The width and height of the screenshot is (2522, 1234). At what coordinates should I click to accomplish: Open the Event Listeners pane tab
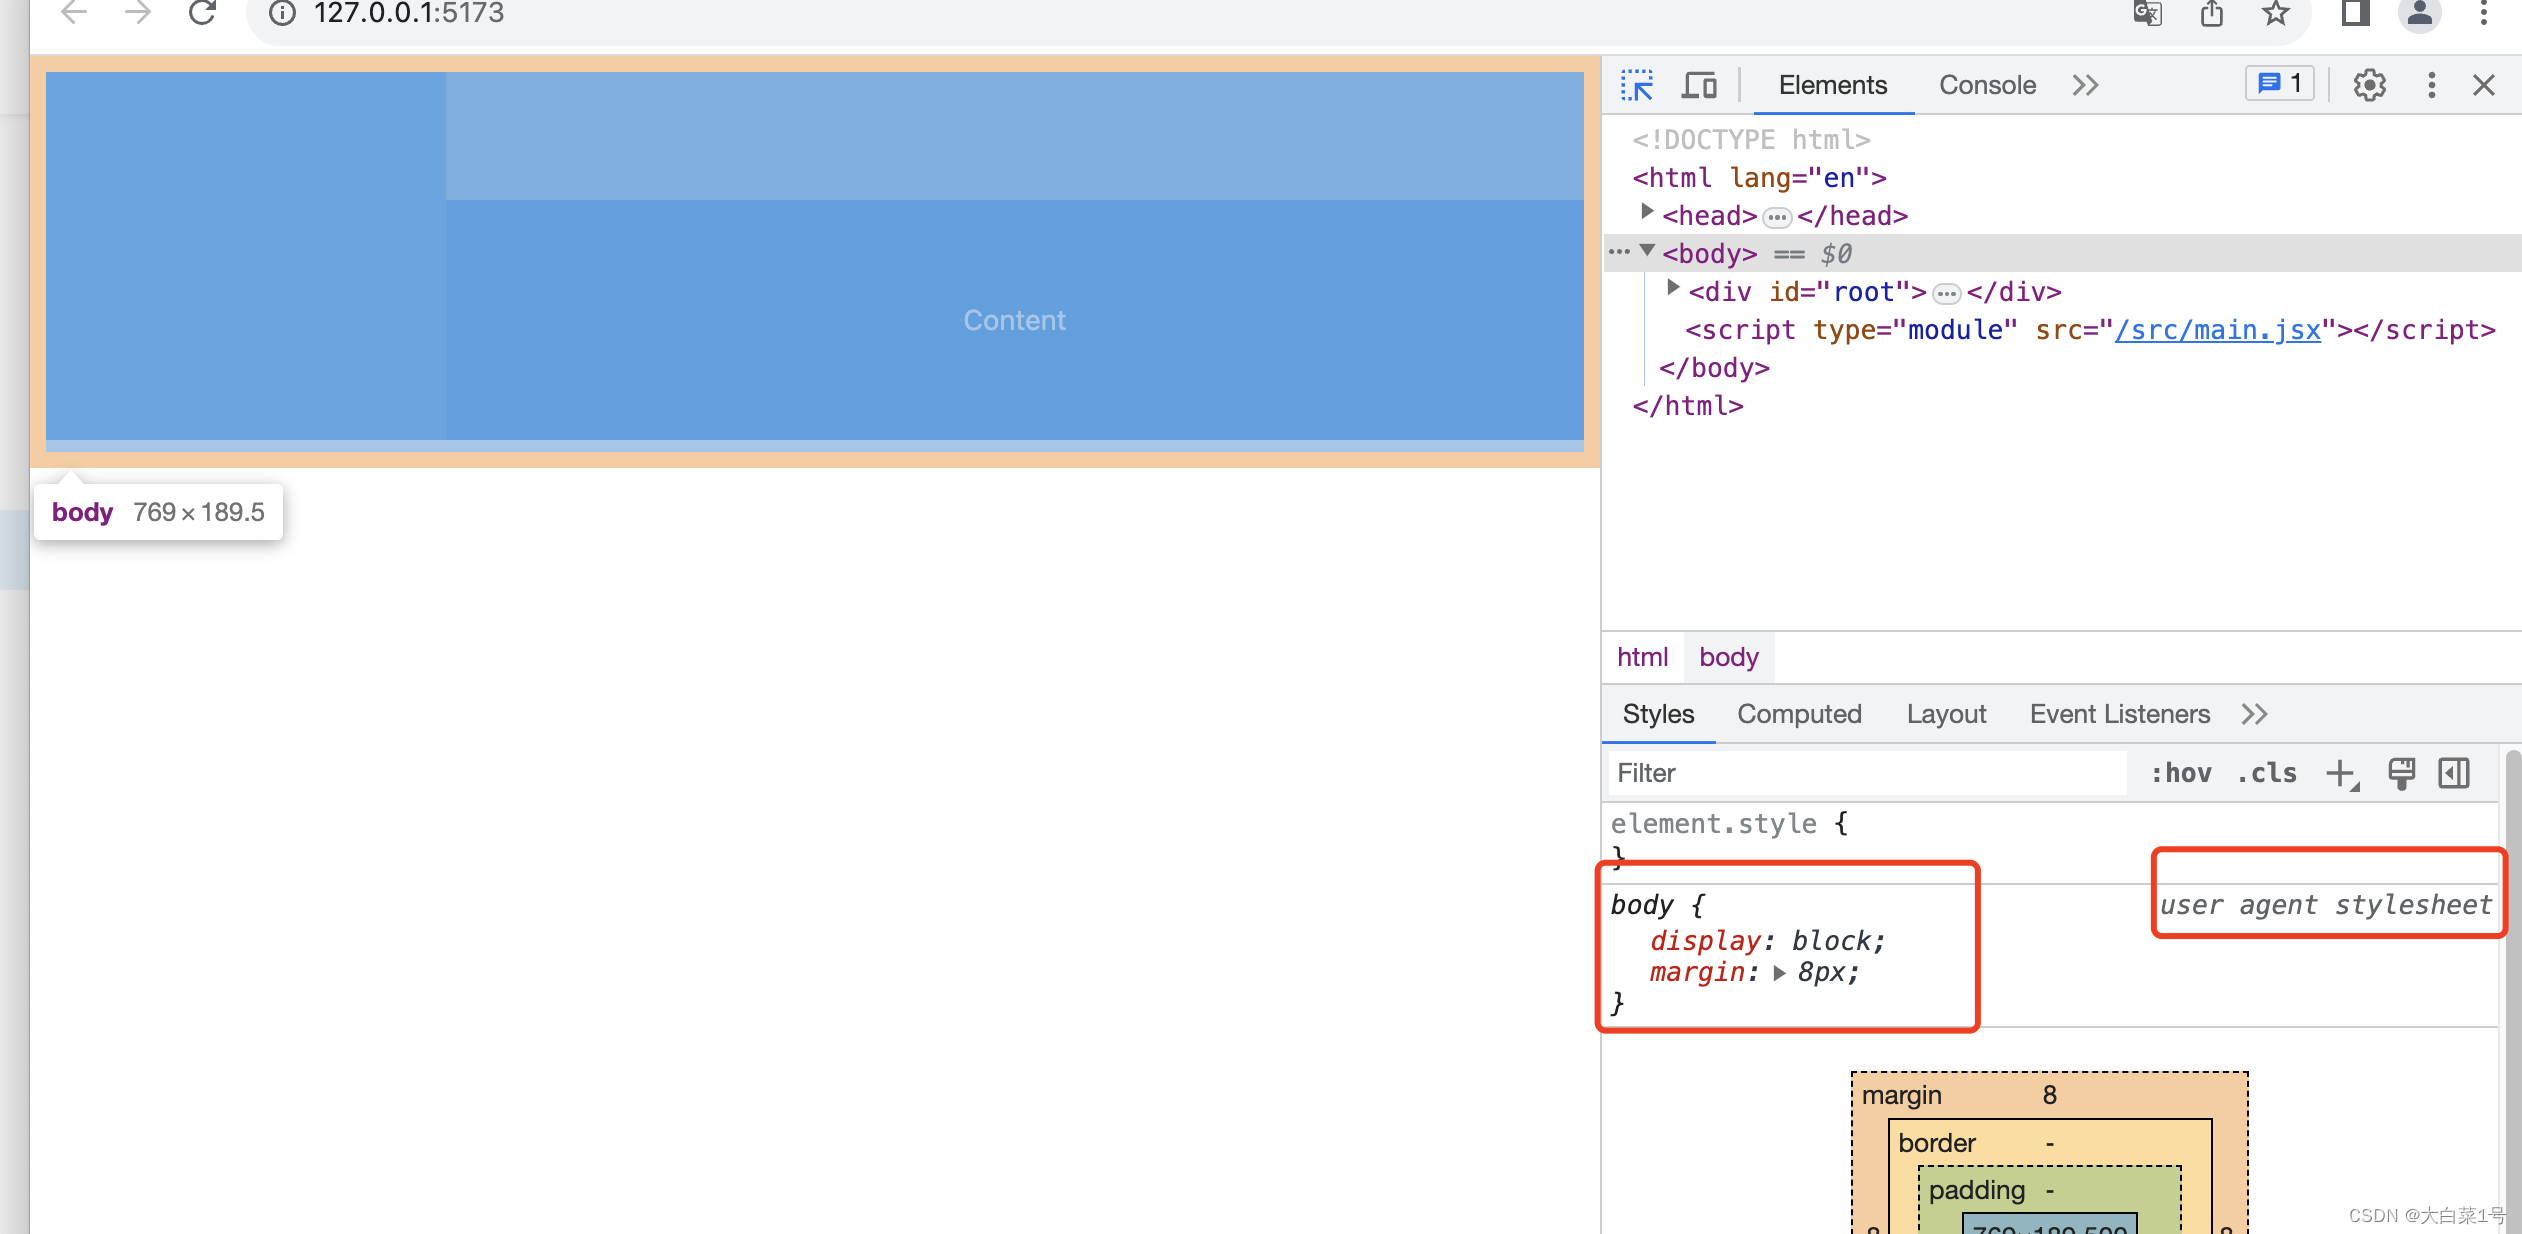tap(2119, 714)
